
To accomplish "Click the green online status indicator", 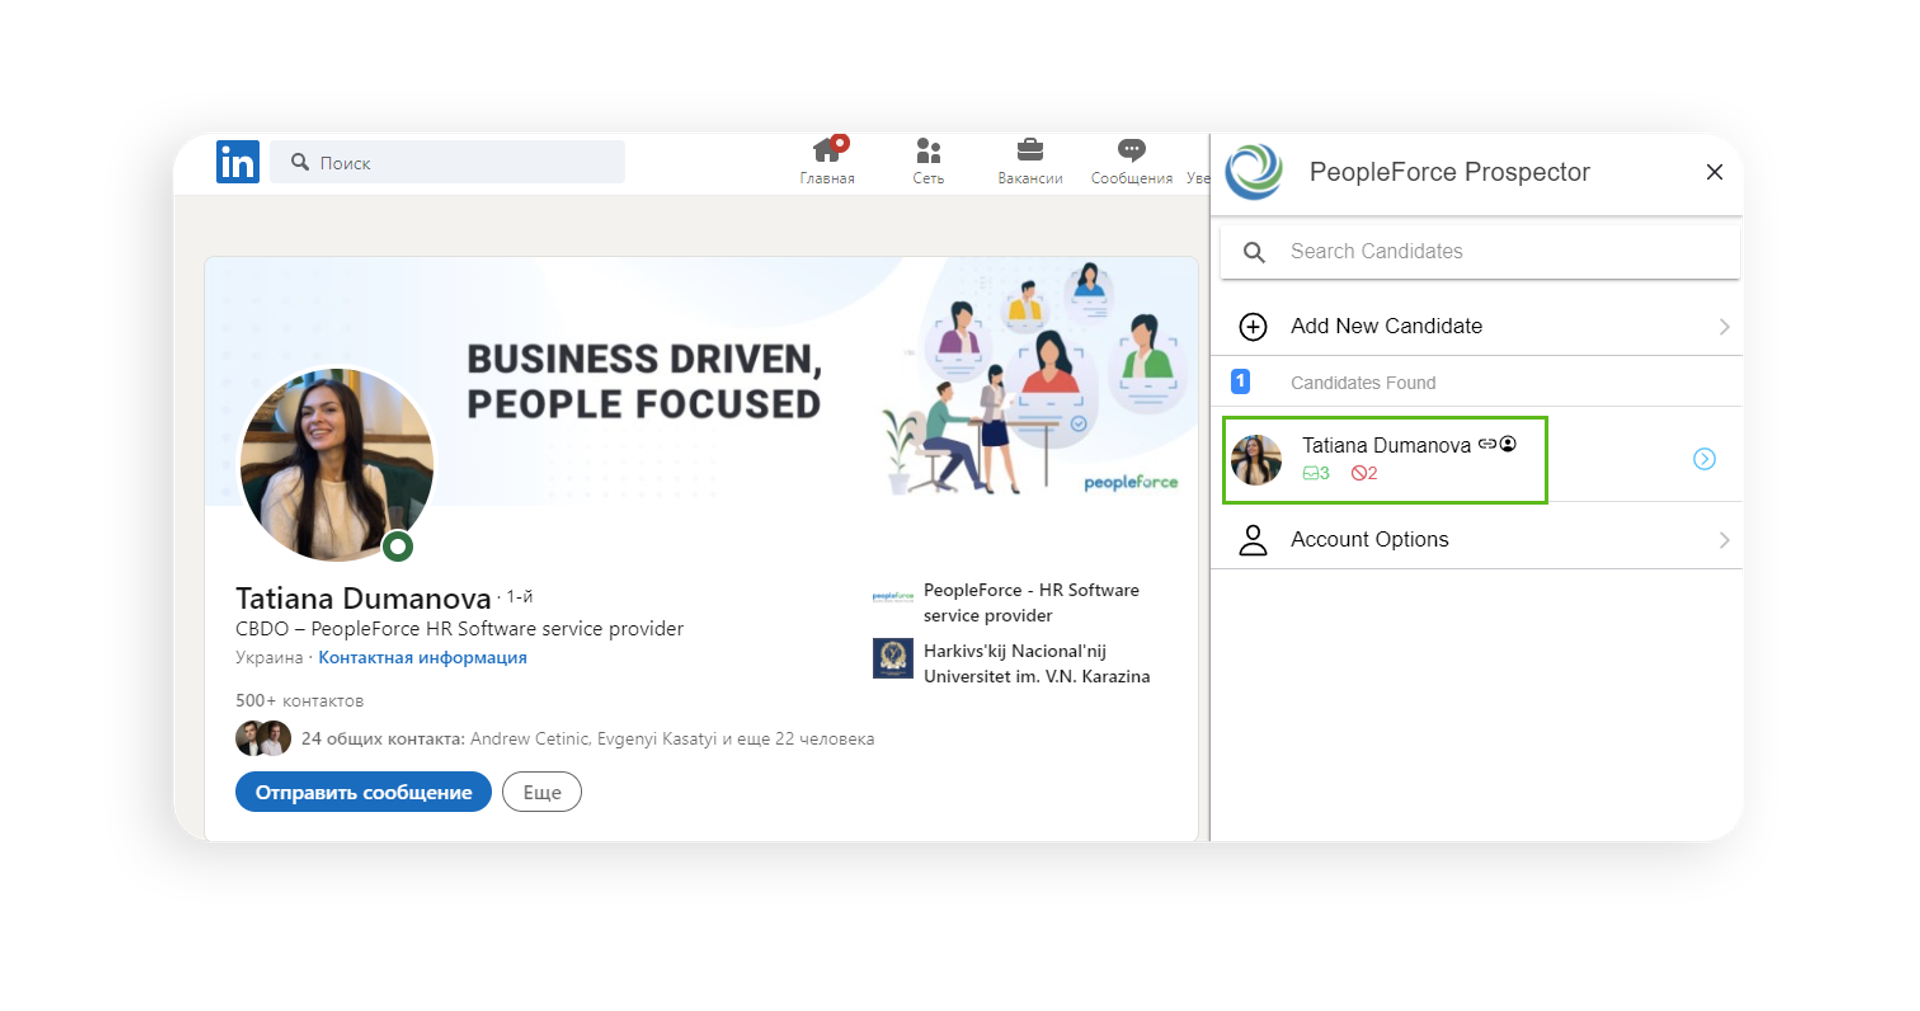I will coord(398,546).
